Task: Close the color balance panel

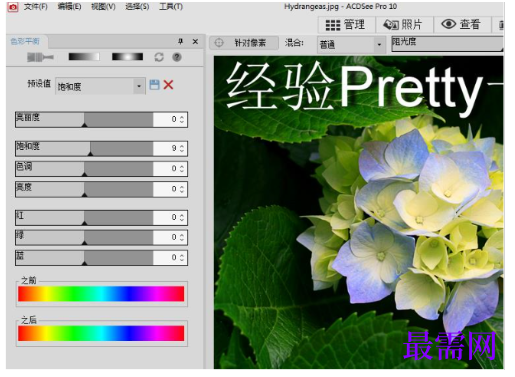Action: pyautogui.click(x=195, y=42)
